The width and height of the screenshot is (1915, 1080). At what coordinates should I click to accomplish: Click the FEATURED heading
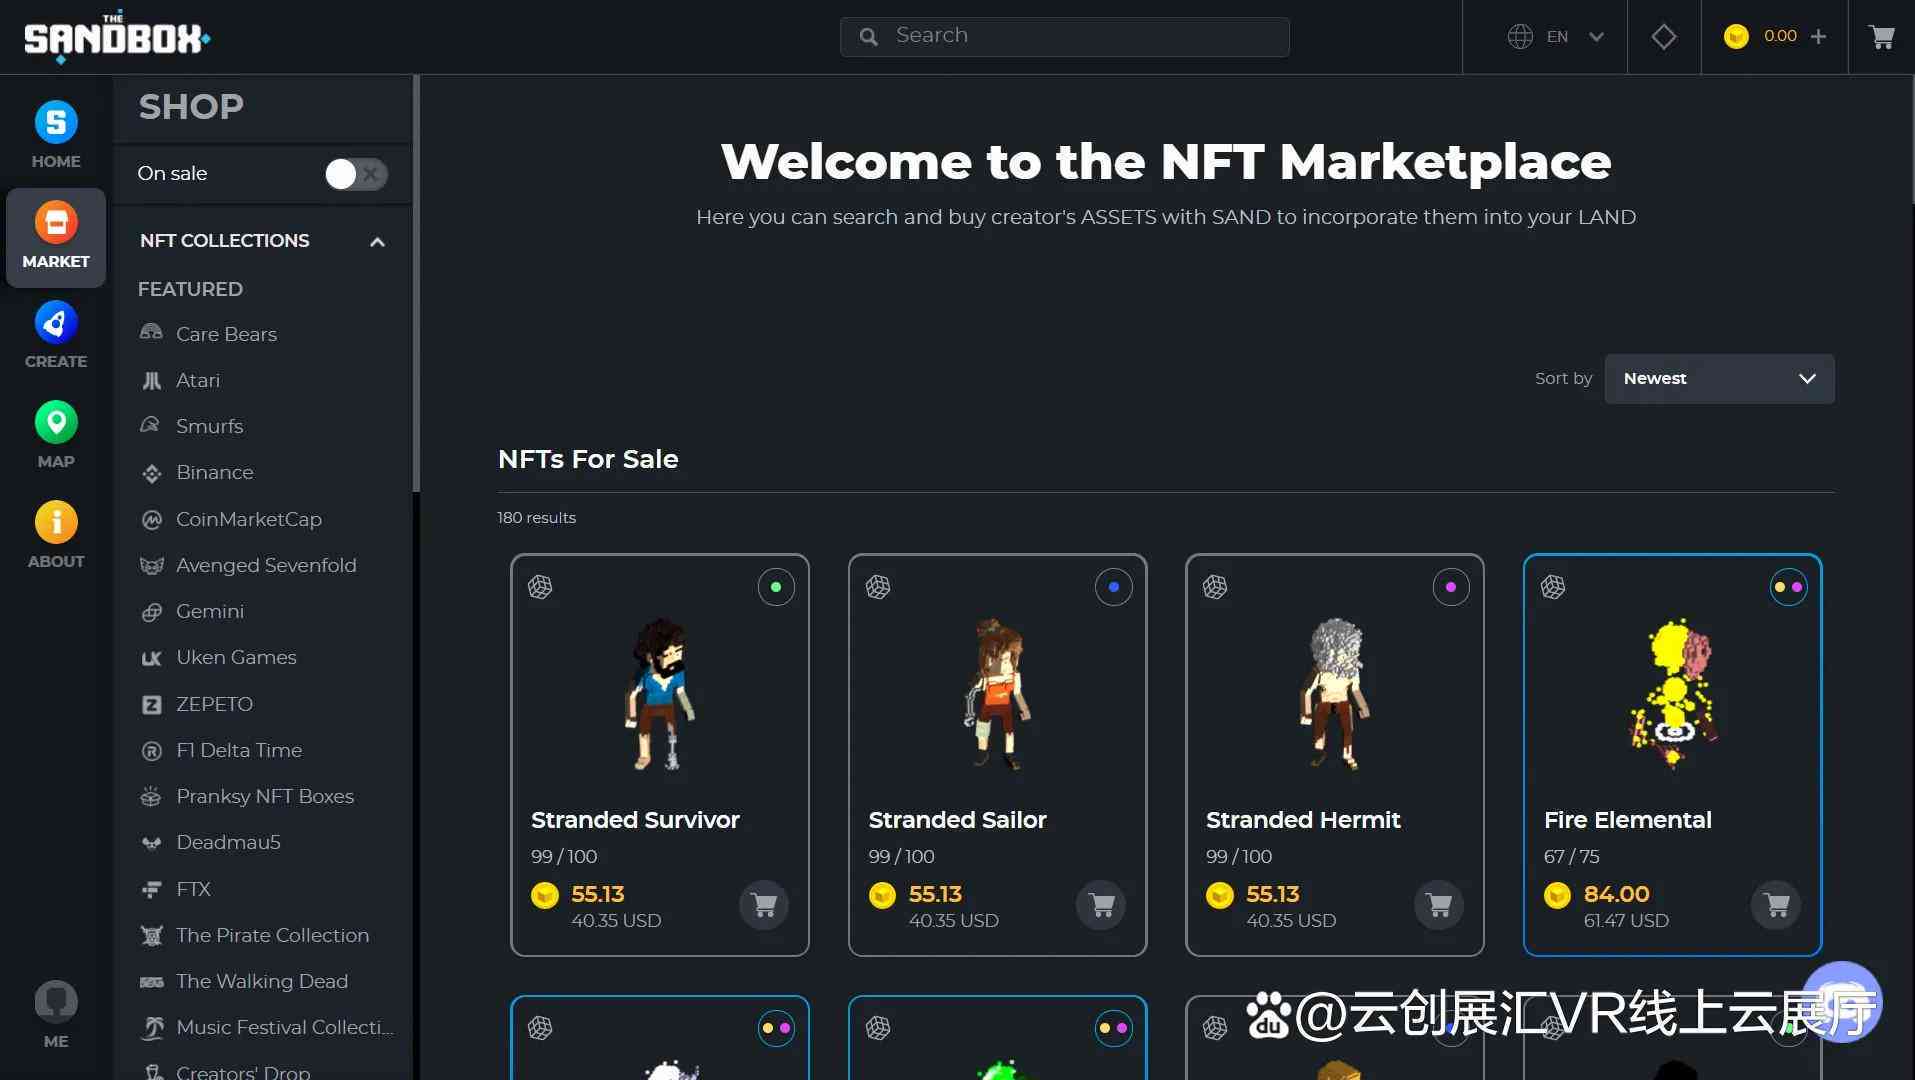click(x=190, y=289)
